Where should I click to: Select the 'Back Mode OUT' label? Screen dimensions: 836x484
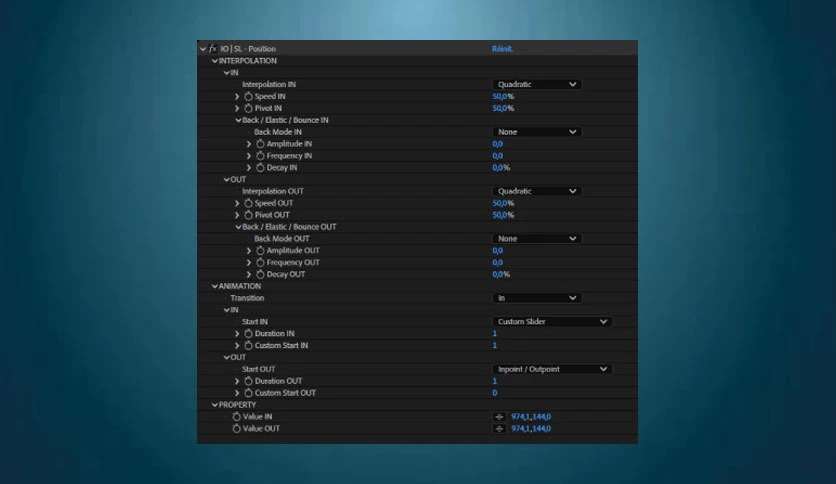coord(282,238)
